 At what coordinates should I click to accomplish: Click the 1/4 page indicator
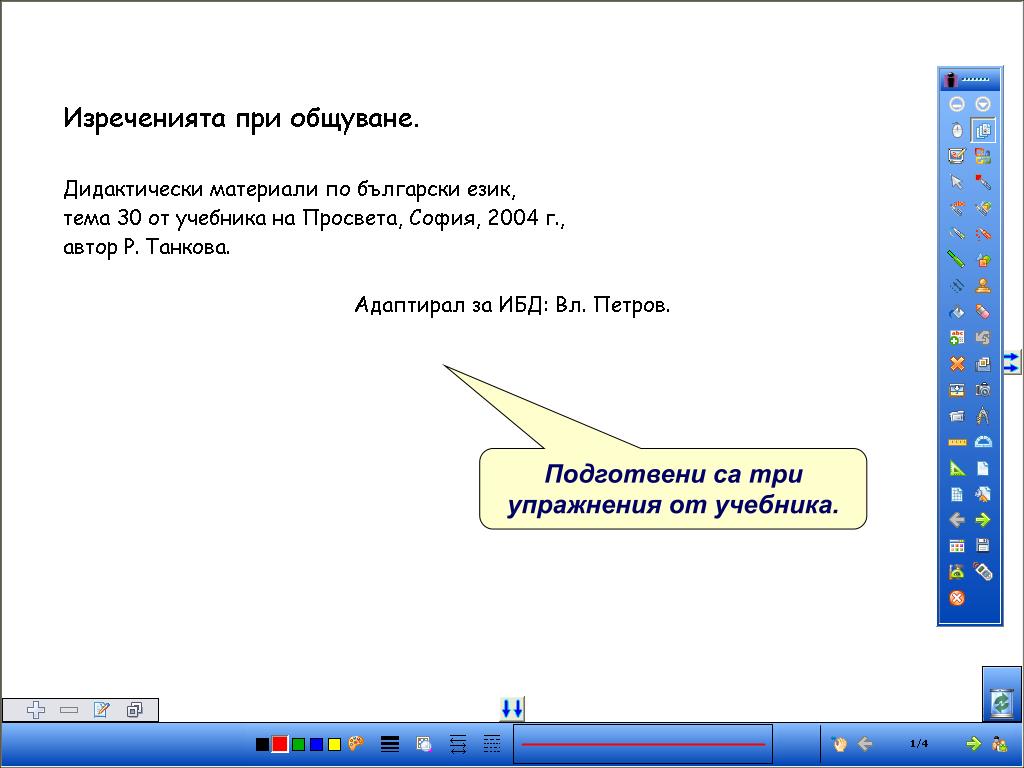click(919, 743)
